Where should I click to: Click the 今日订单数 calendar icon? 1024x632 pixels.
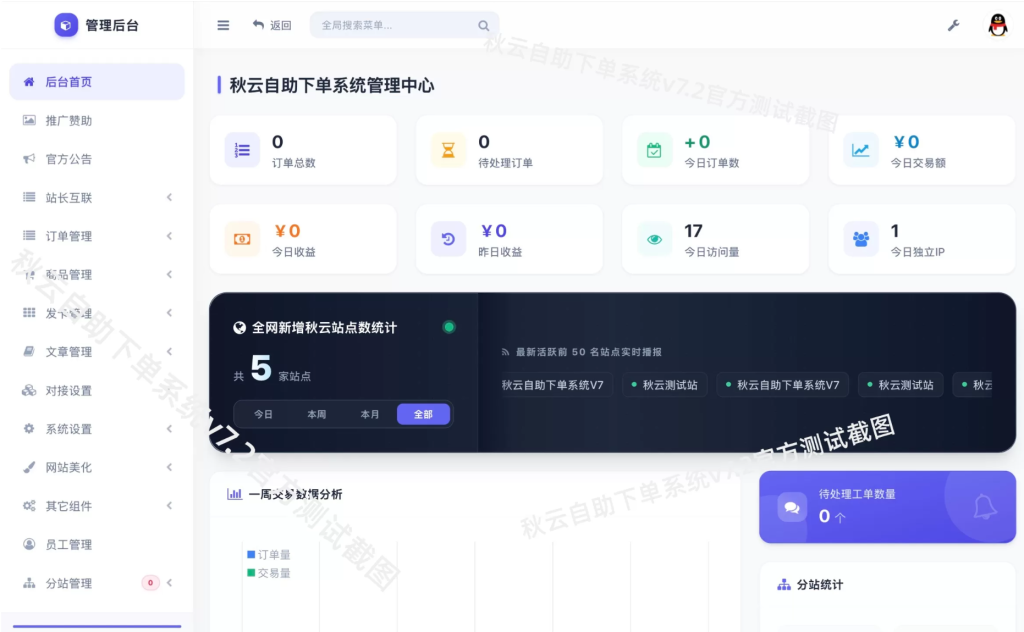tap(654, 150)
